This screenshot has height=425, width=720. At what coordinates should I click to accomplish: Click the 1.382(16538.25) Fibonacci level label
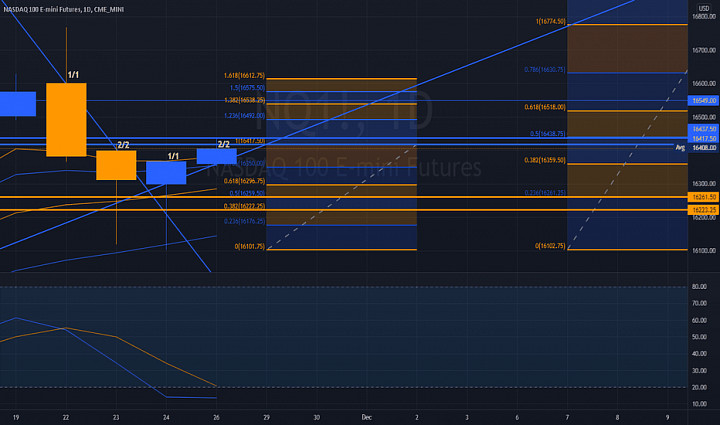coord(244,100)
